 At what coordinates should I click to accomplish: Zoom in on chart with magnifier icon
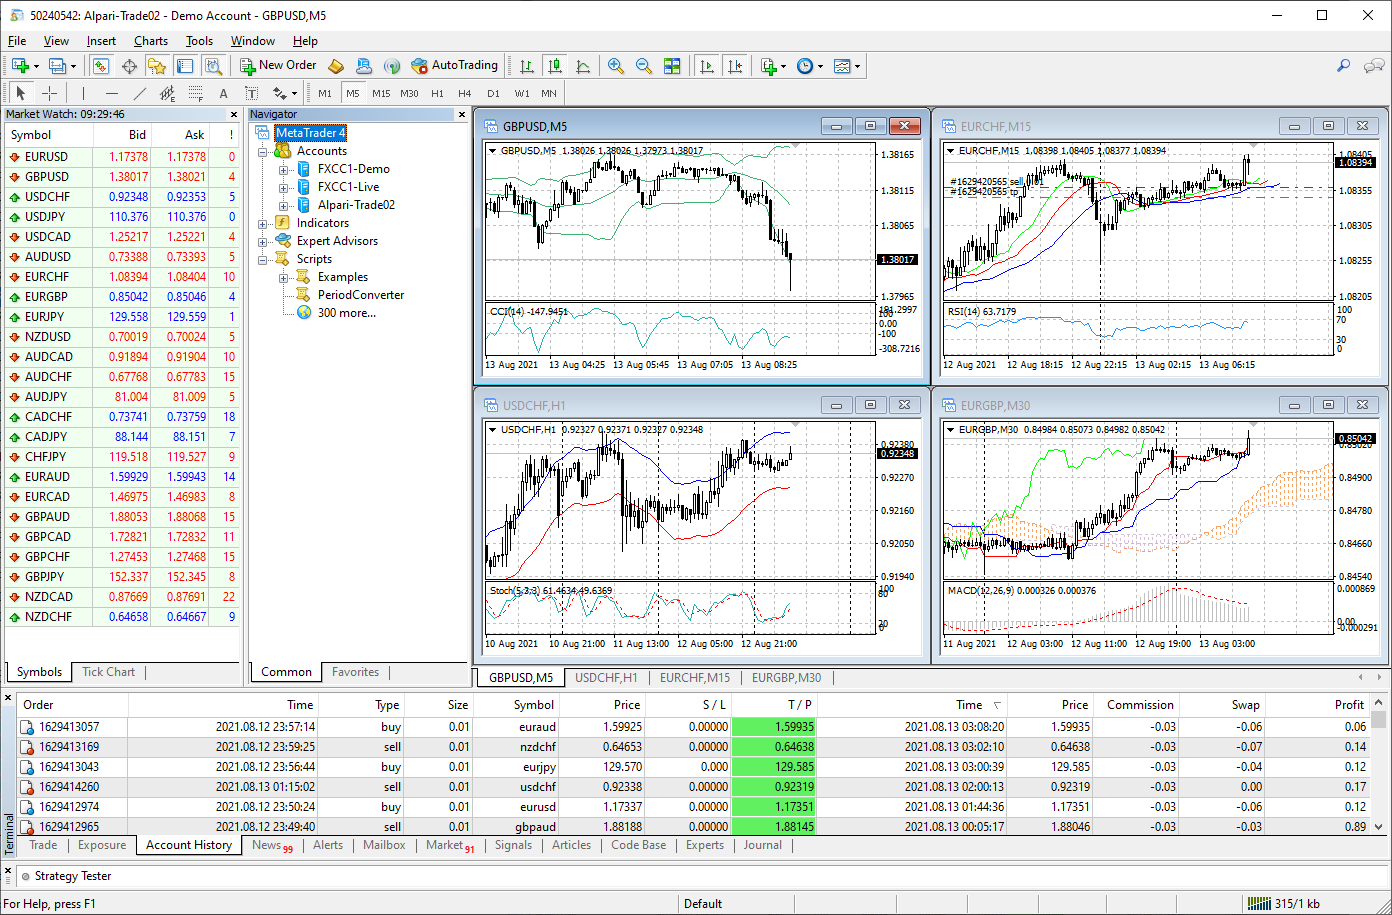616,66
